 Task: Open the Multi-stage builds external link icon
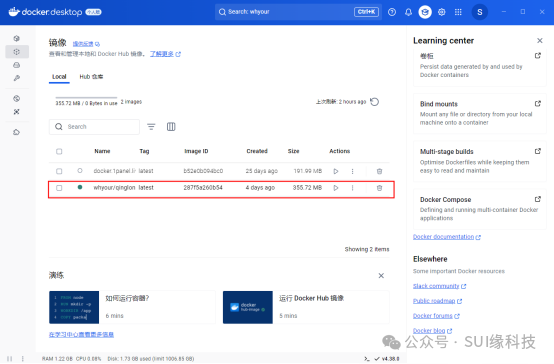[538, 151]
